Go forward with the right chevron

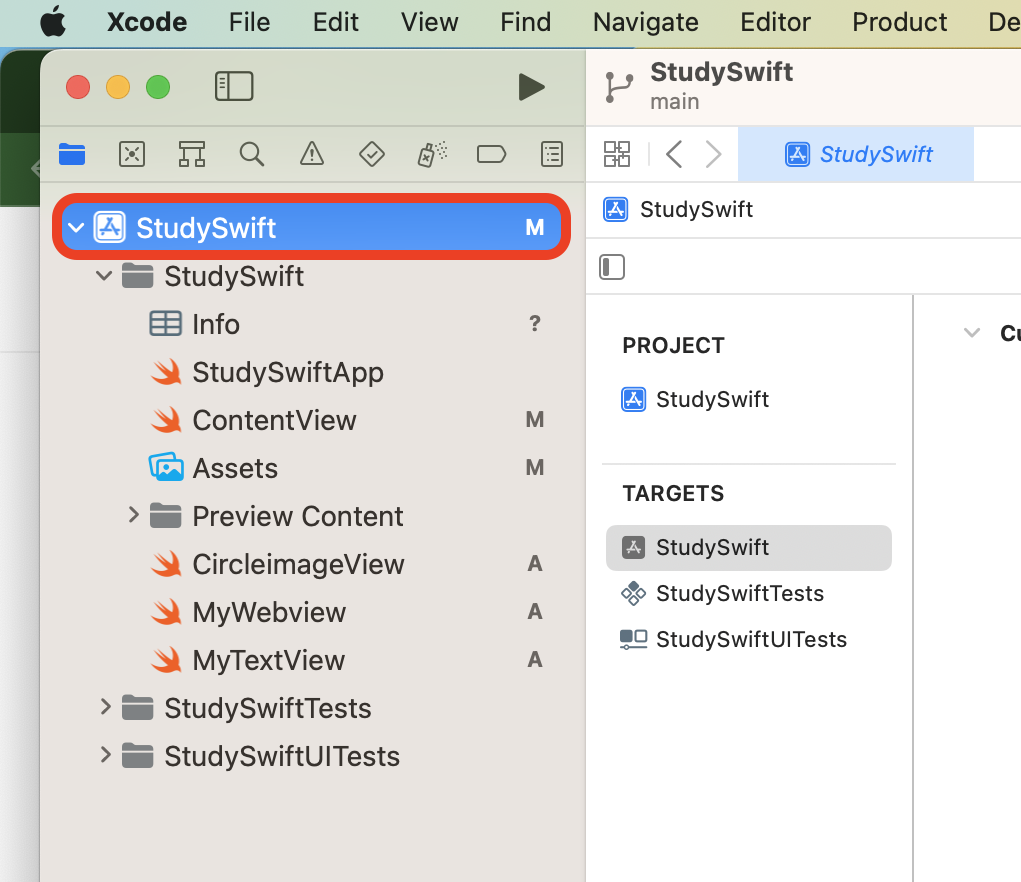pos(714,154)
